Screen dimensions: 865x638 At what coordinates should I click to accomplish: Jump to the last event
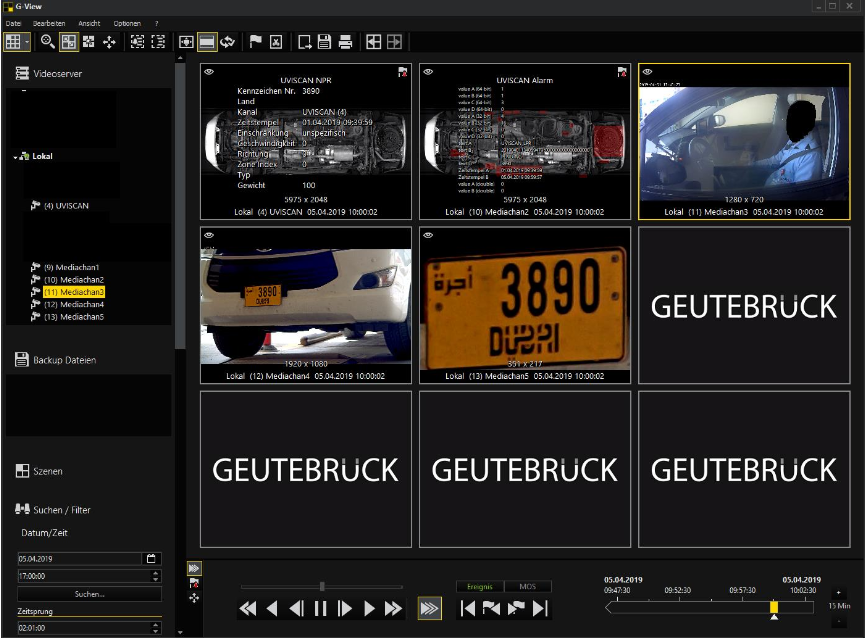(541, 609)
